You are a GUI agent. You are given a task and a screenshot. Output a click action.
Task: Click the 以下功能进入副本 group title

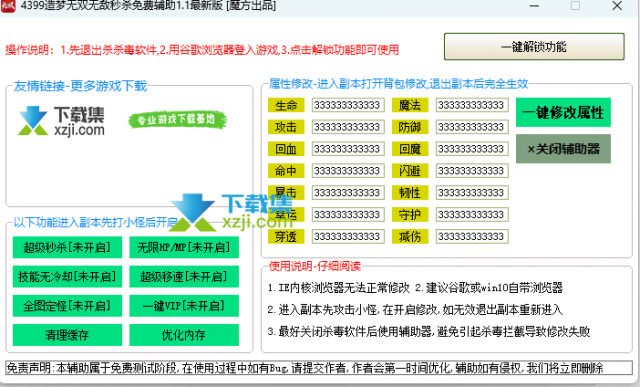click(96, 222)
